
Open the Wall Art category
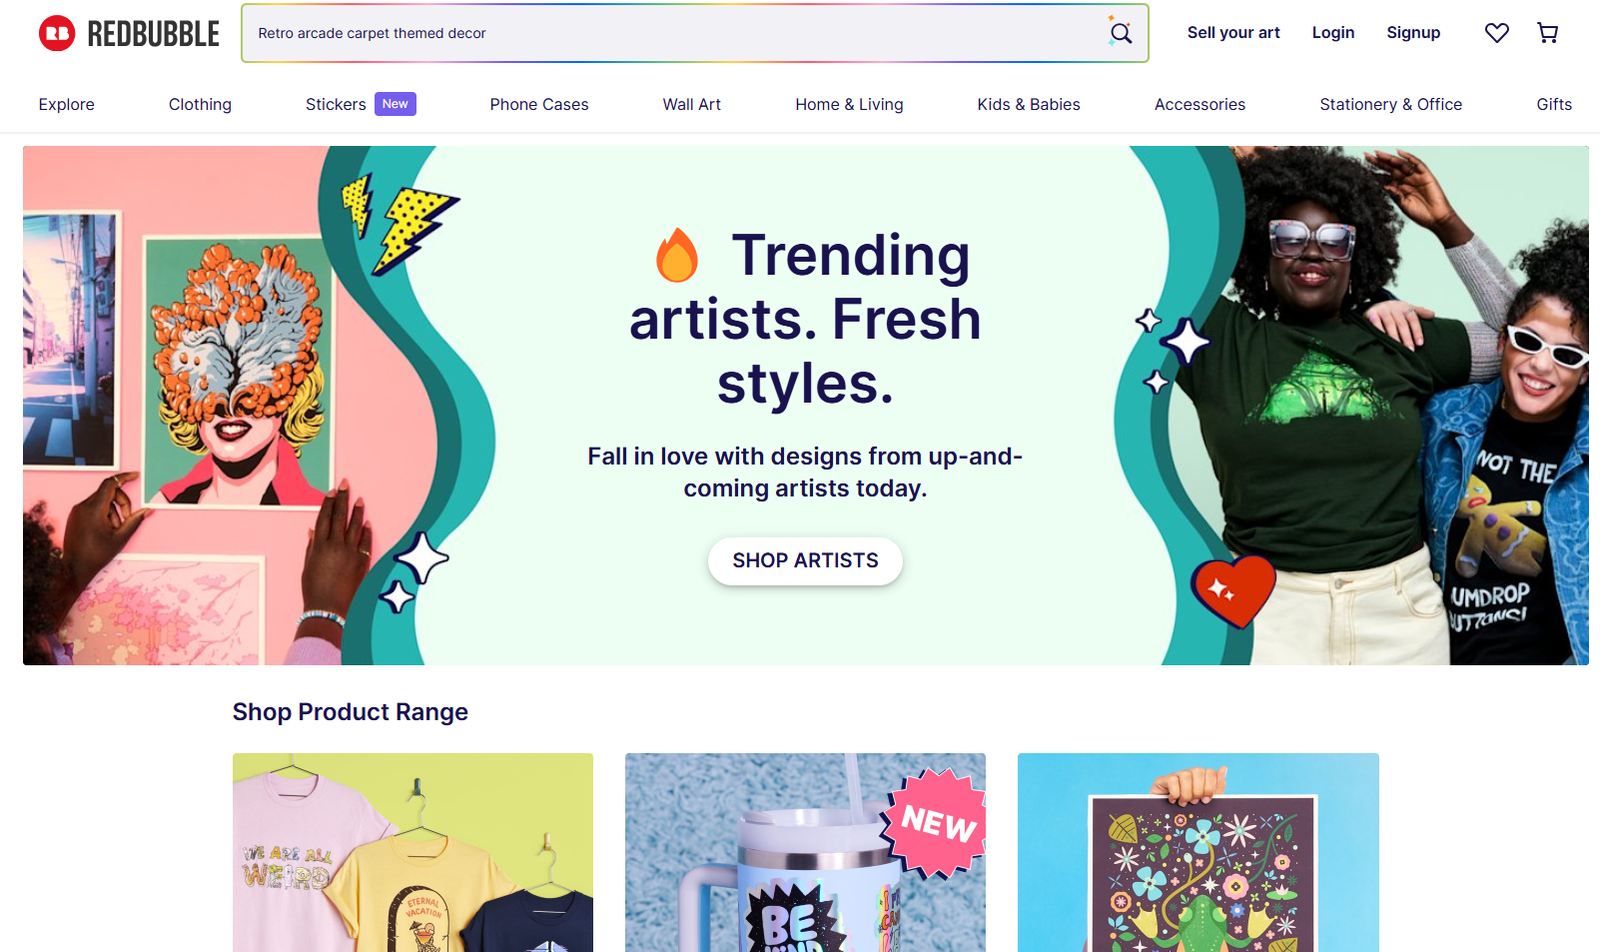692,104
